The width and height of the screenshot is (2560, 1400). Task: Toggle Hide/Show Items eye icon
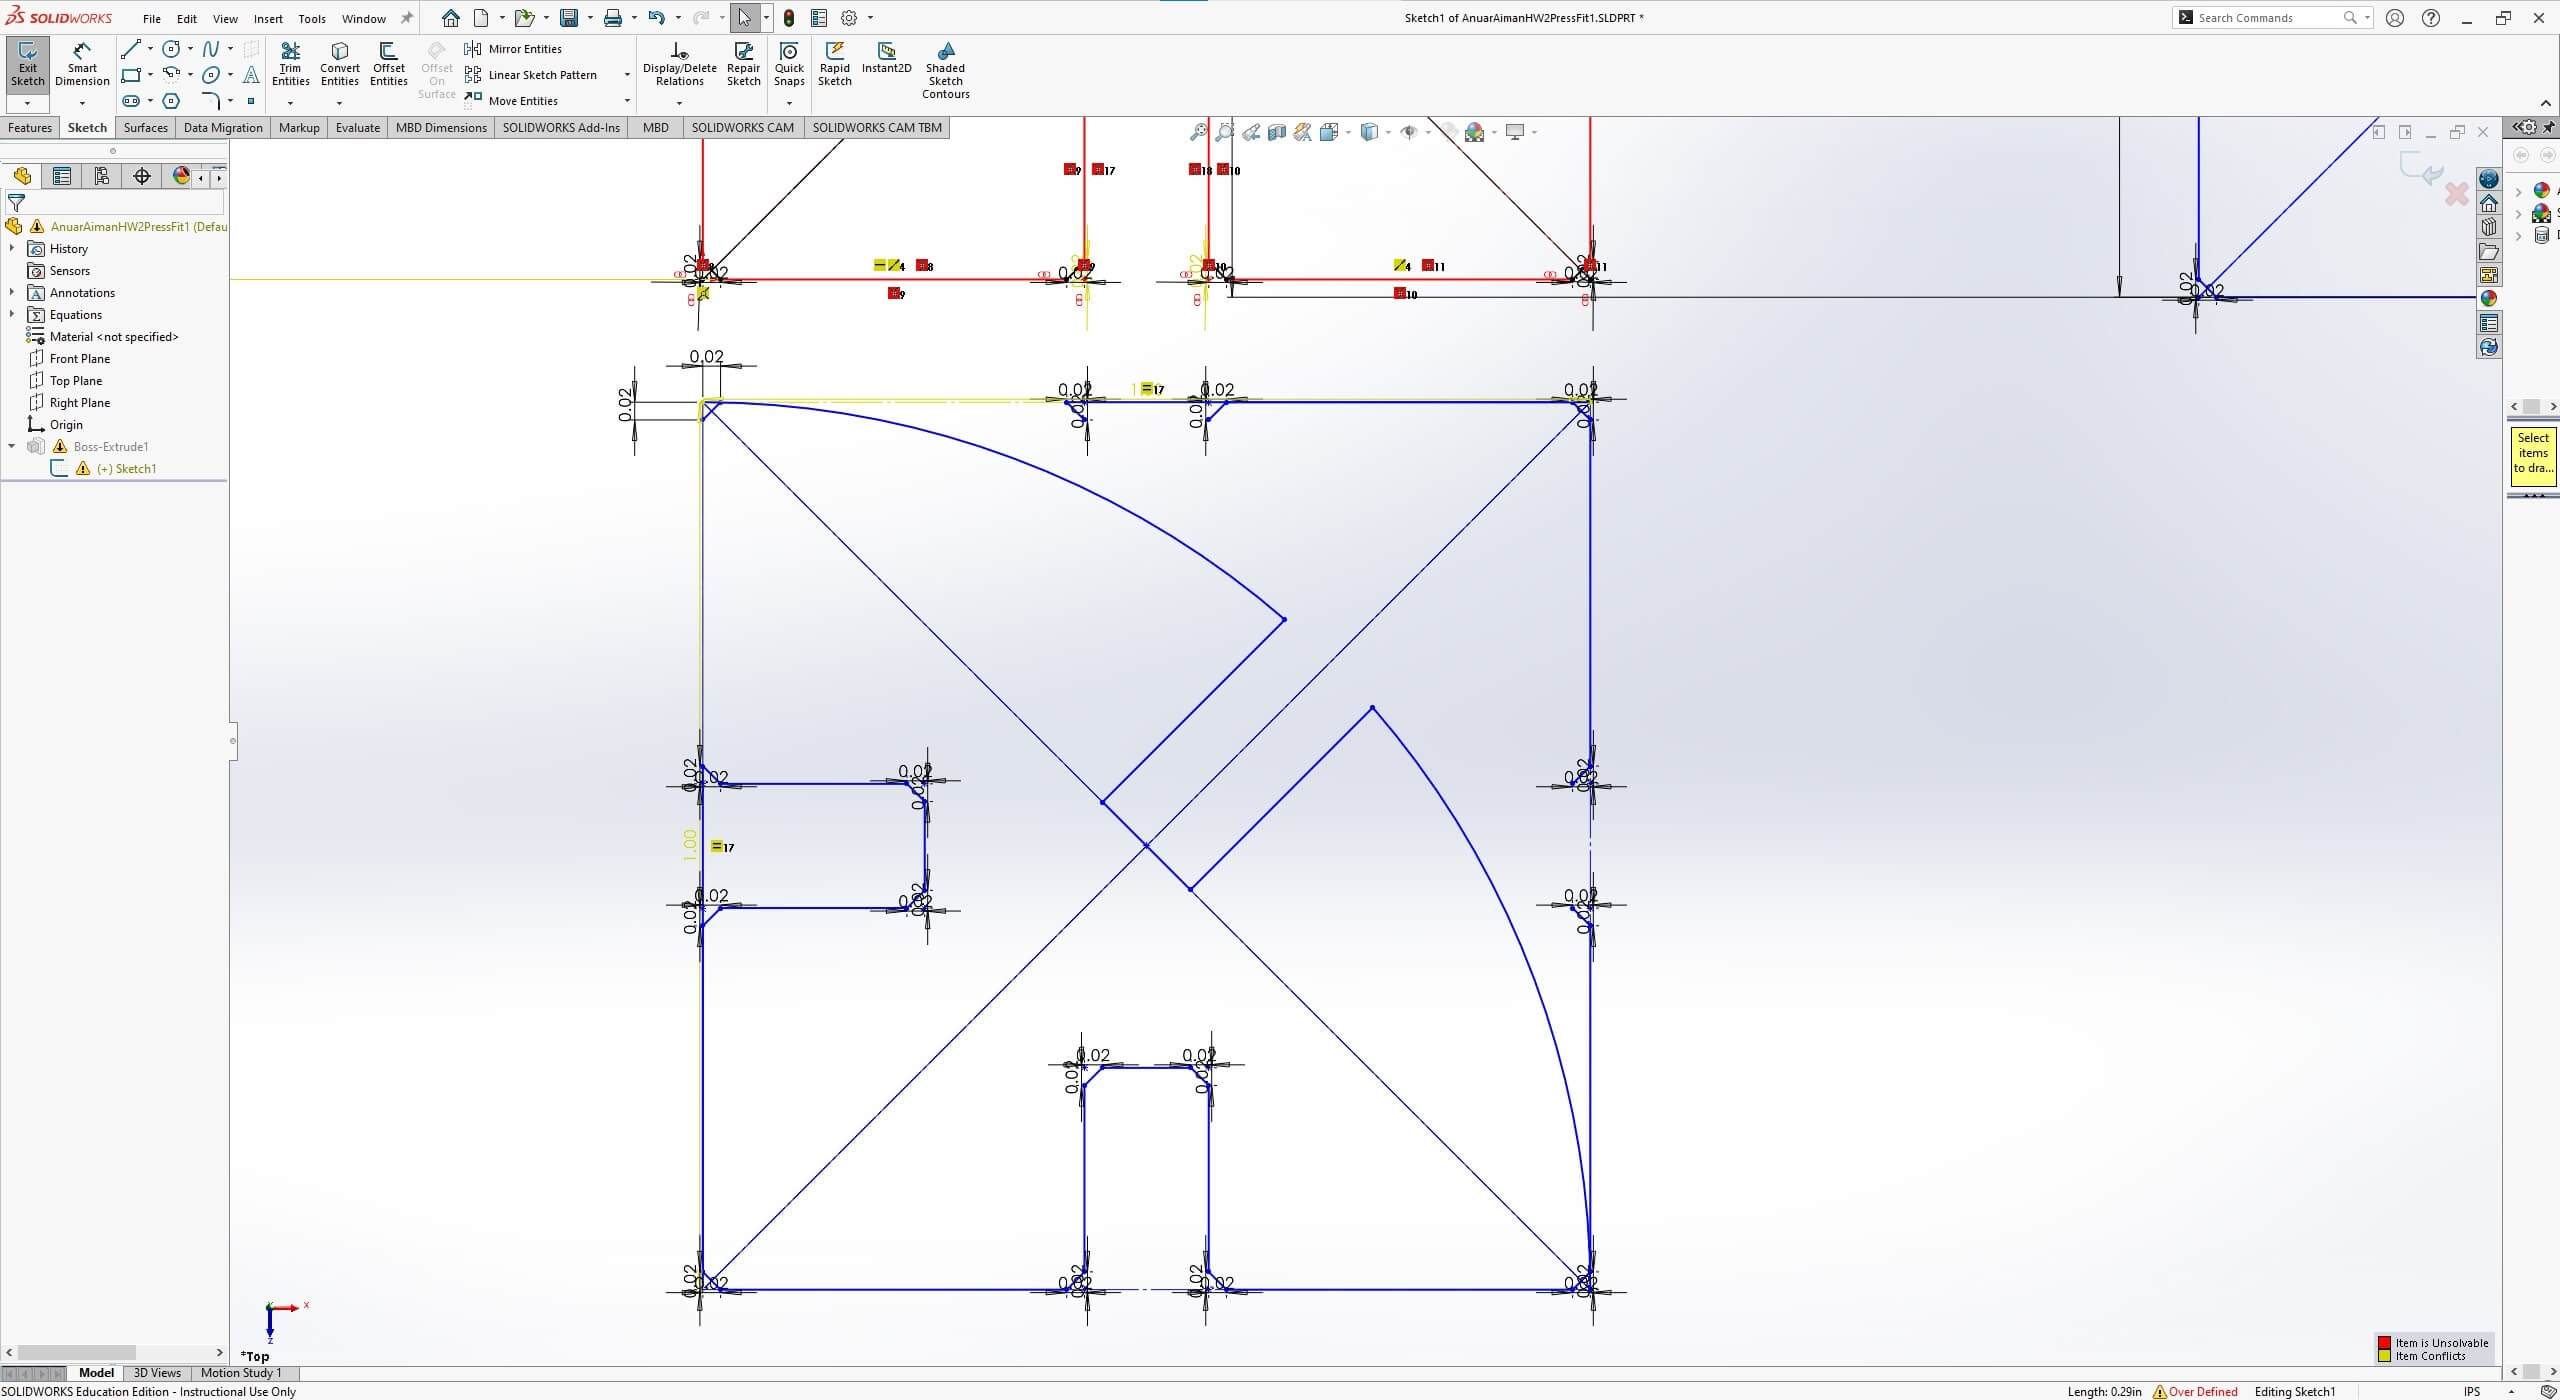pos(1409,132)
